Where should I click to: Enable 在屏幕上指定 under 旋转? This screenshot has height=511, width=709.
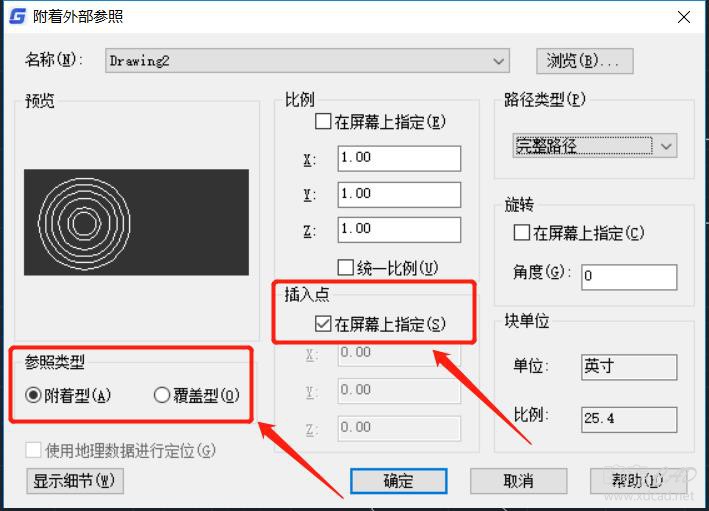tap(521, 233)
